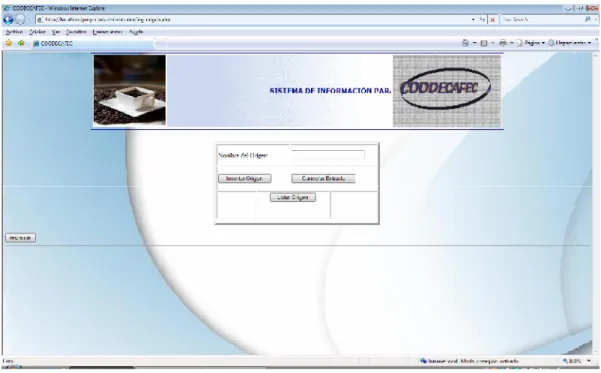Viewport: 601px width, 373px height.
Task: Click the Internet Explorer title bar icon
Action: coord(7,8)
